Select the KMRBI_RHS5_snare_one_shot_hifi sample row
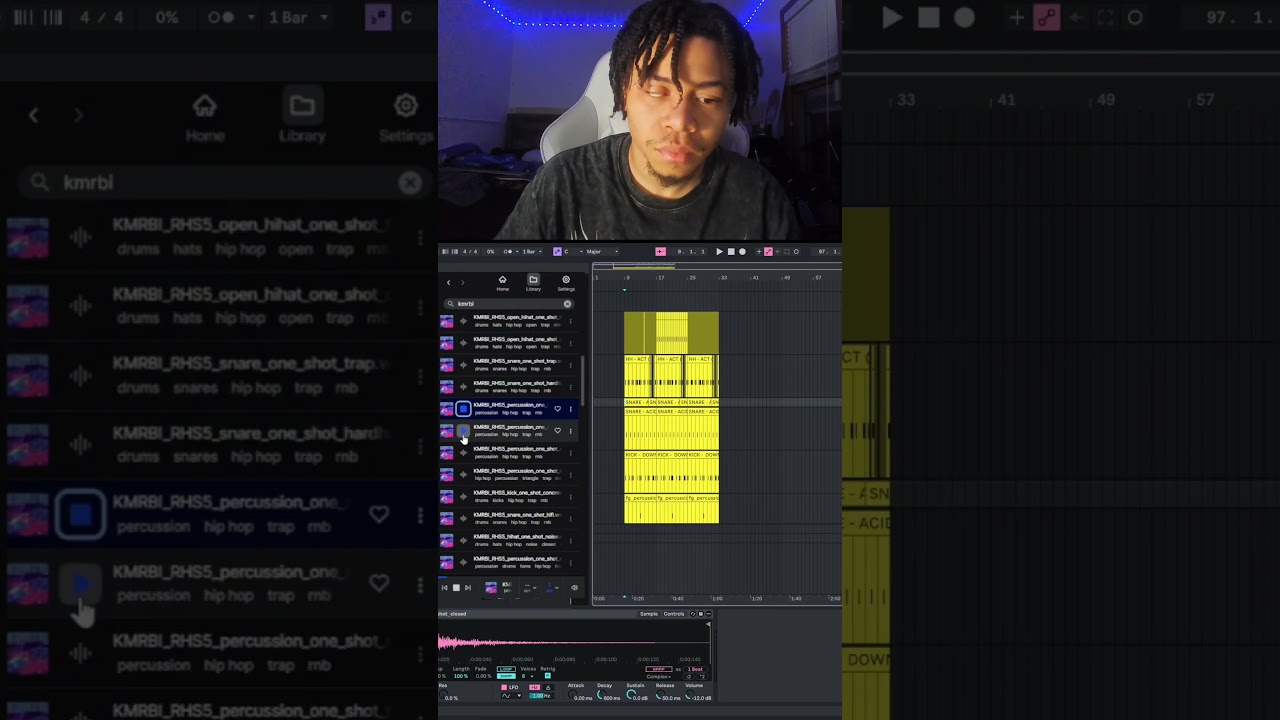The height and width of the screenshot is (720, 1280). (x=509, y=519)
